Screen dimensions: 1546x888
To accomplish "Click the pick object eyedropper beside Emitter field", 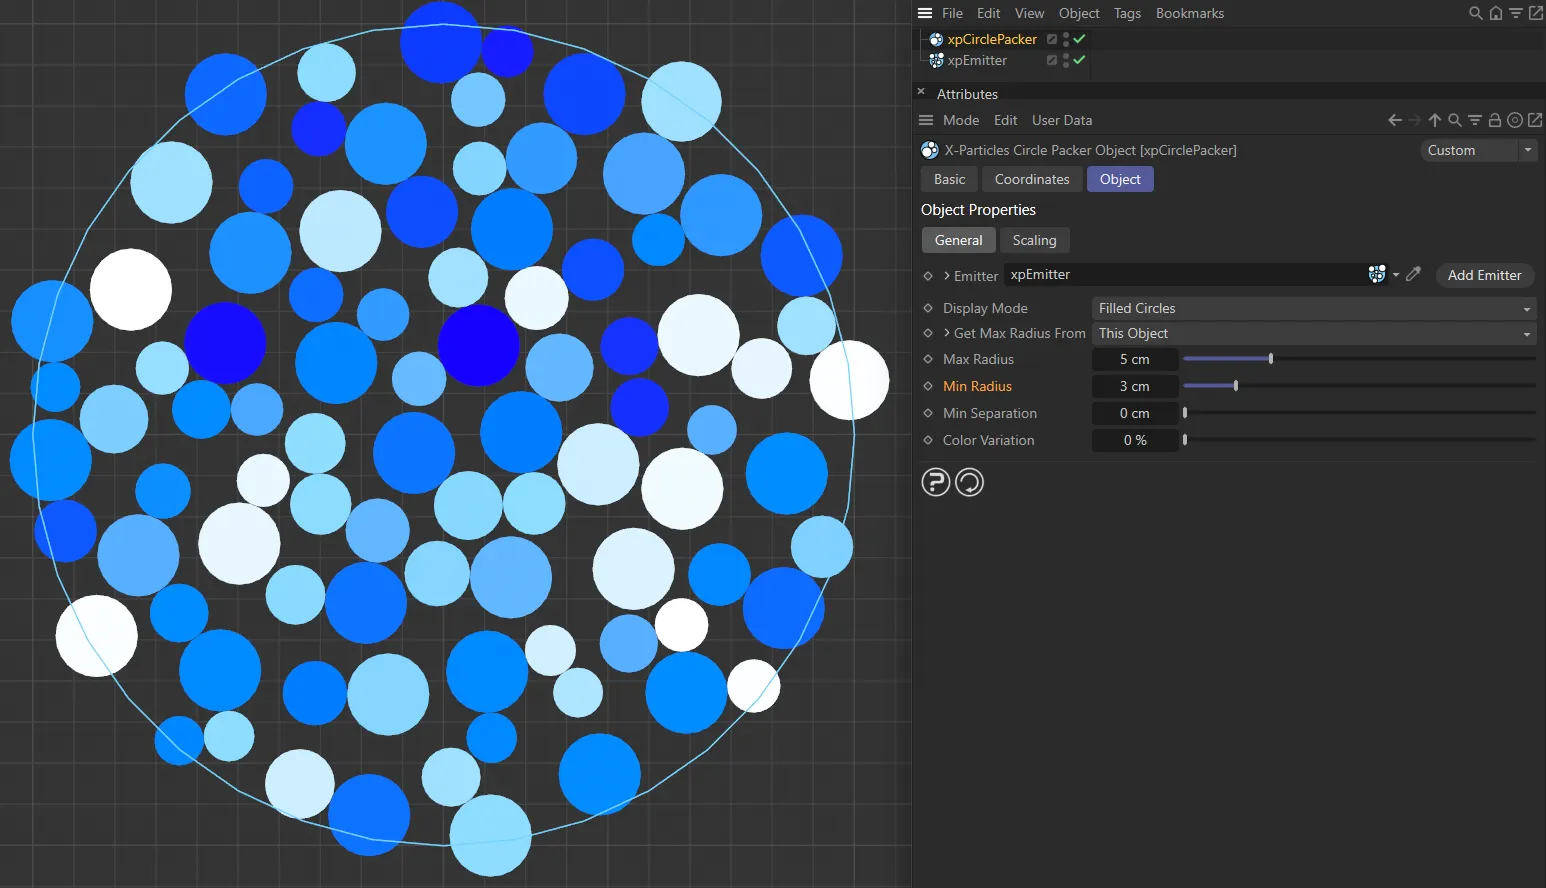I will click(1413, 274).
